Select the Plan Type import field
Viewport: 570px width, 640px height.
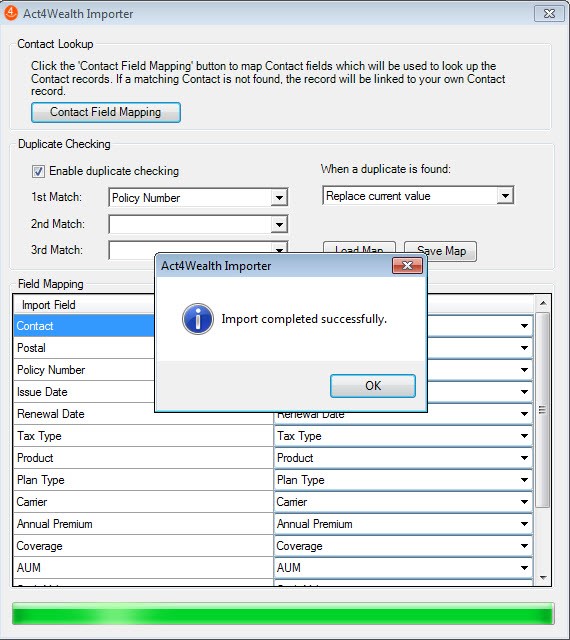(143, 480)
